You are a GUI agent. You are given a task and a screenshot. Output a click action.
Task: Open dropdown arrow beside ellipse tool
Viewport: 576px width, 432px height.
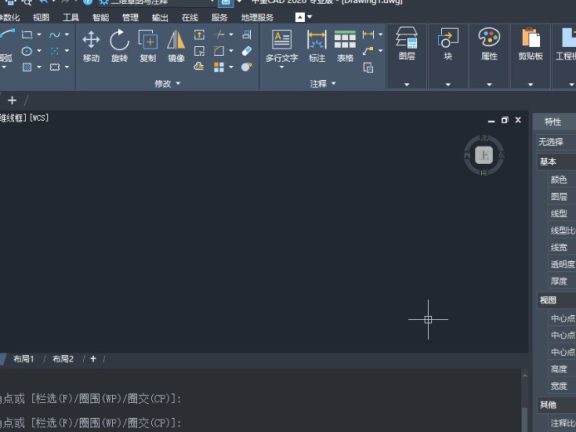point(39,51)
